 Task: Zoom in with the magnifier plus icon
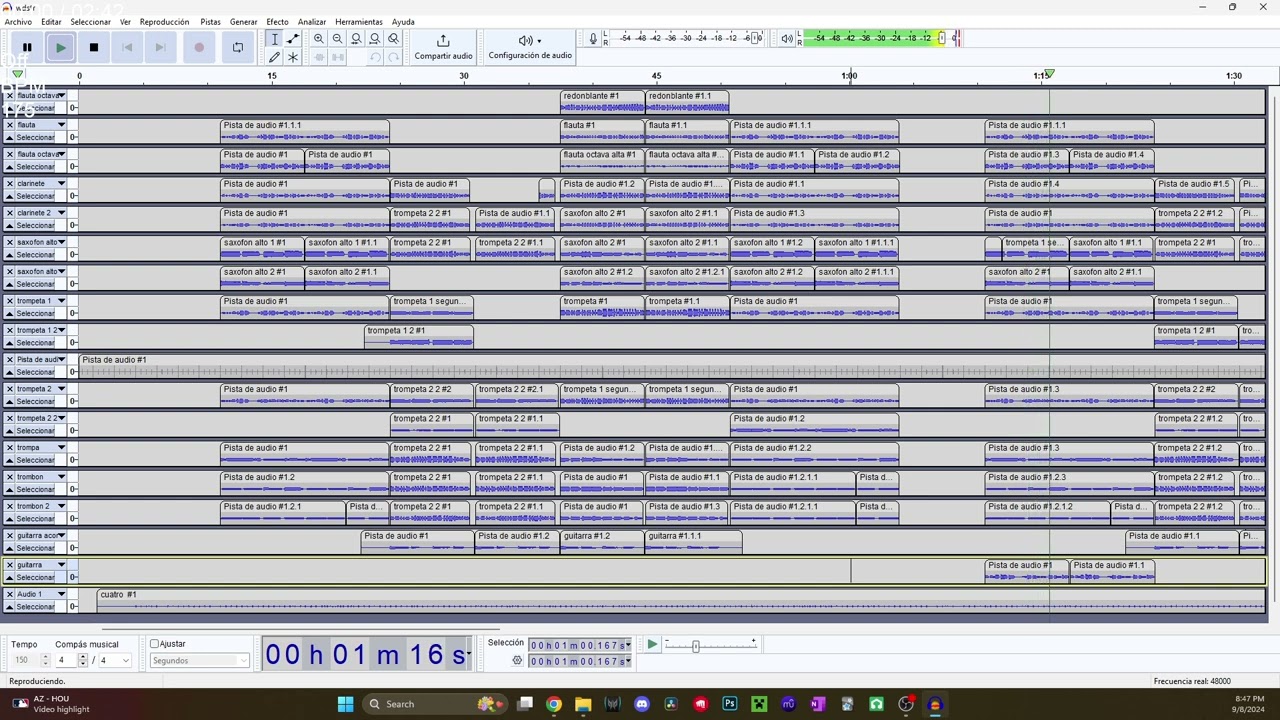tap(319, 39)
